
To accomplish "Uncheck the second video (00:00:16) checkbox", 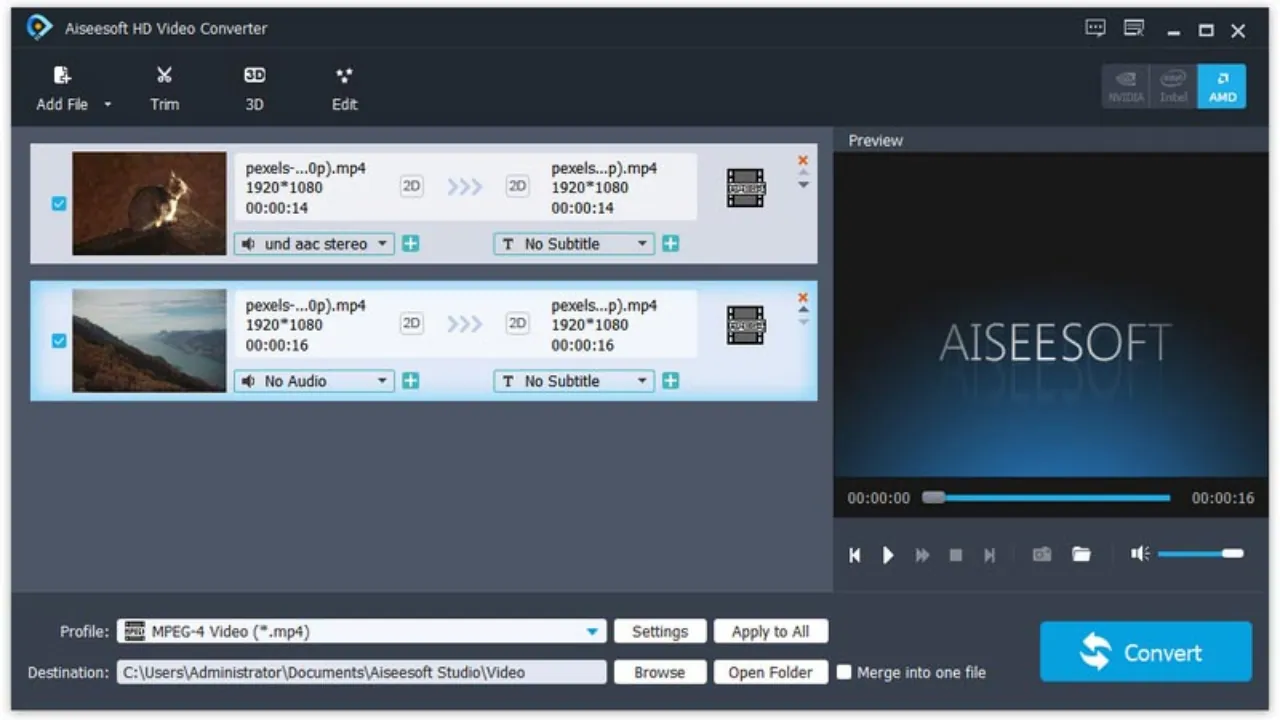I will click(x=59, y=340).
